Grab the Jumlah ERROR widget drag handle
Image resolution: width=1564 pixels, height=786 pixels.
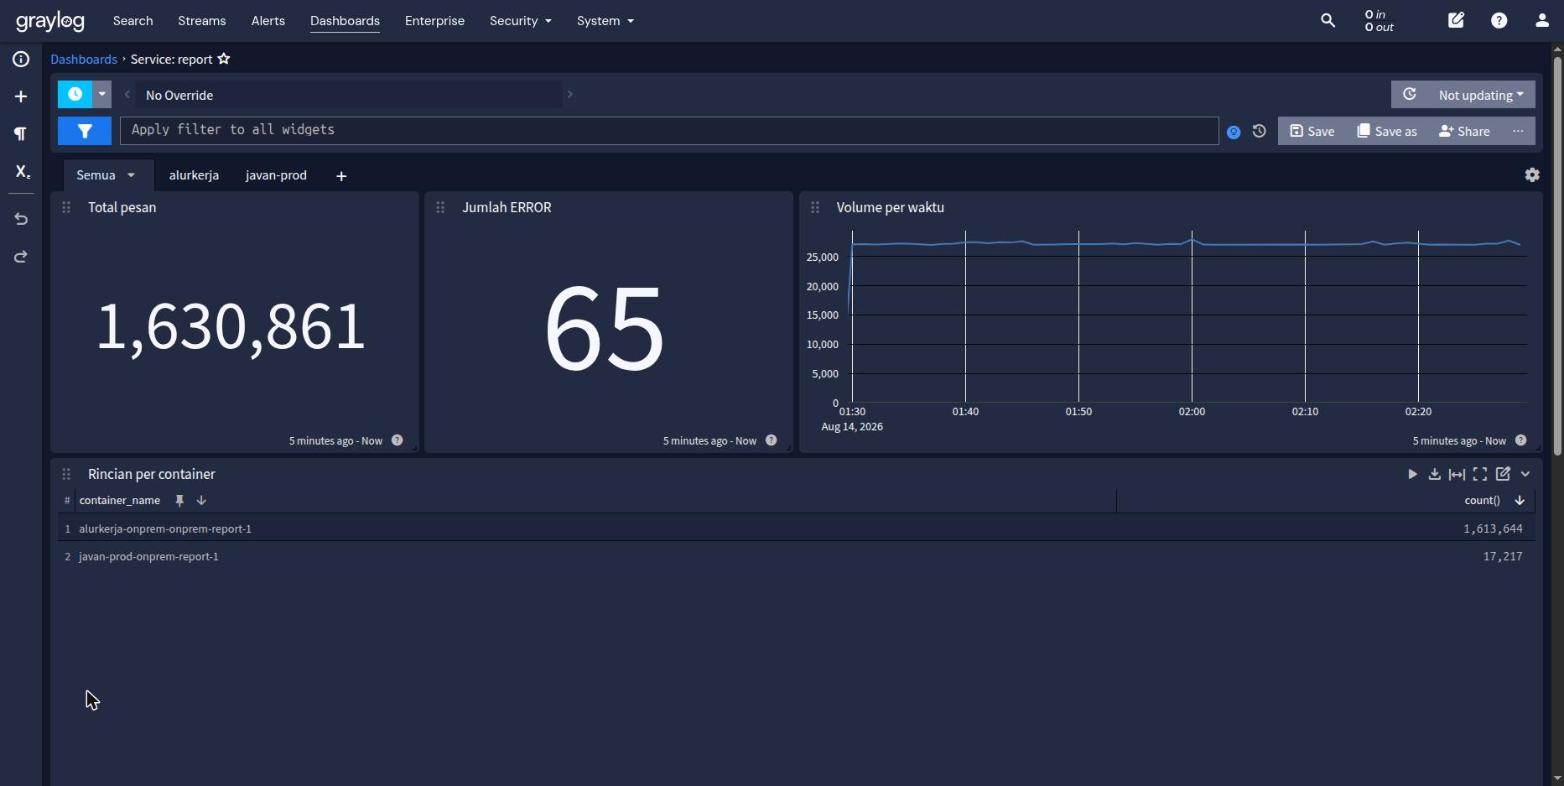[440, 207]
